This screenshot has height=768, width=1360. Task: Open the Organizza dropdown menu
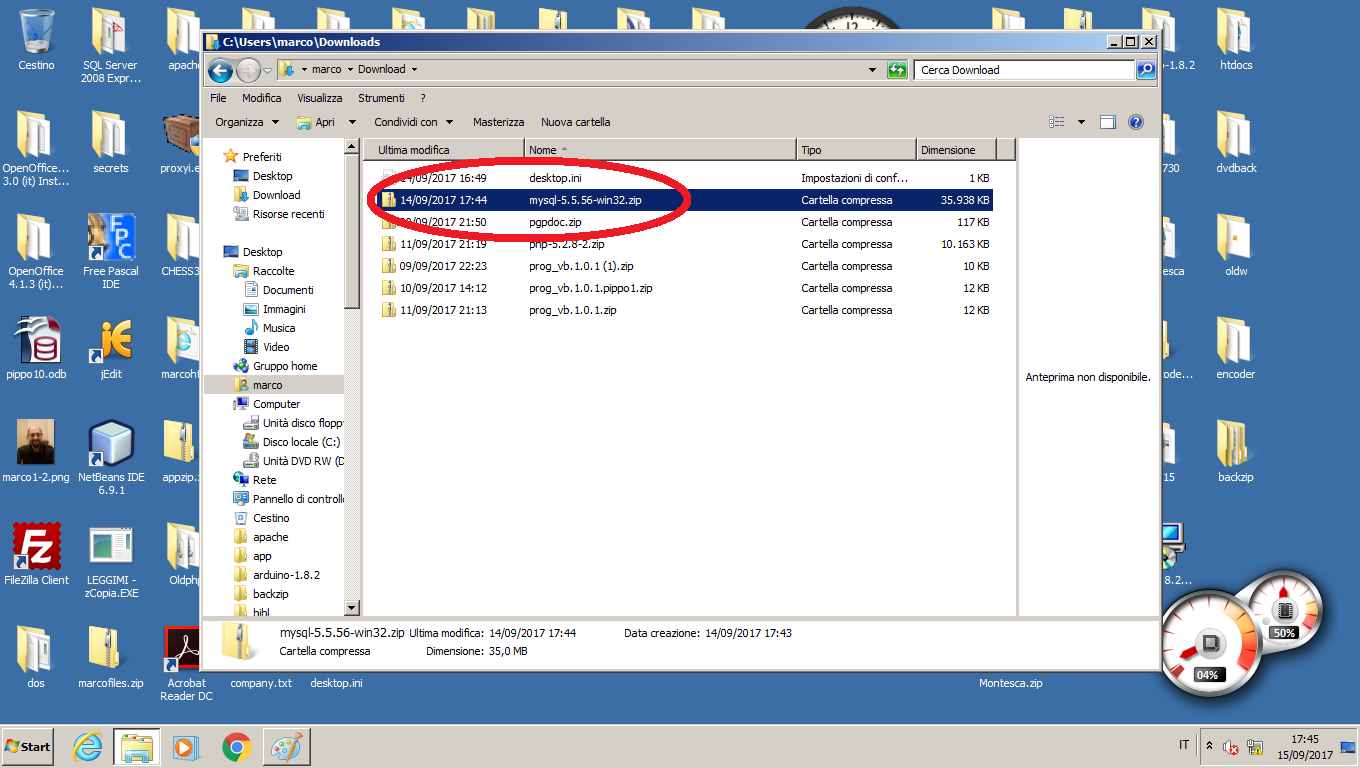(247, 122)
